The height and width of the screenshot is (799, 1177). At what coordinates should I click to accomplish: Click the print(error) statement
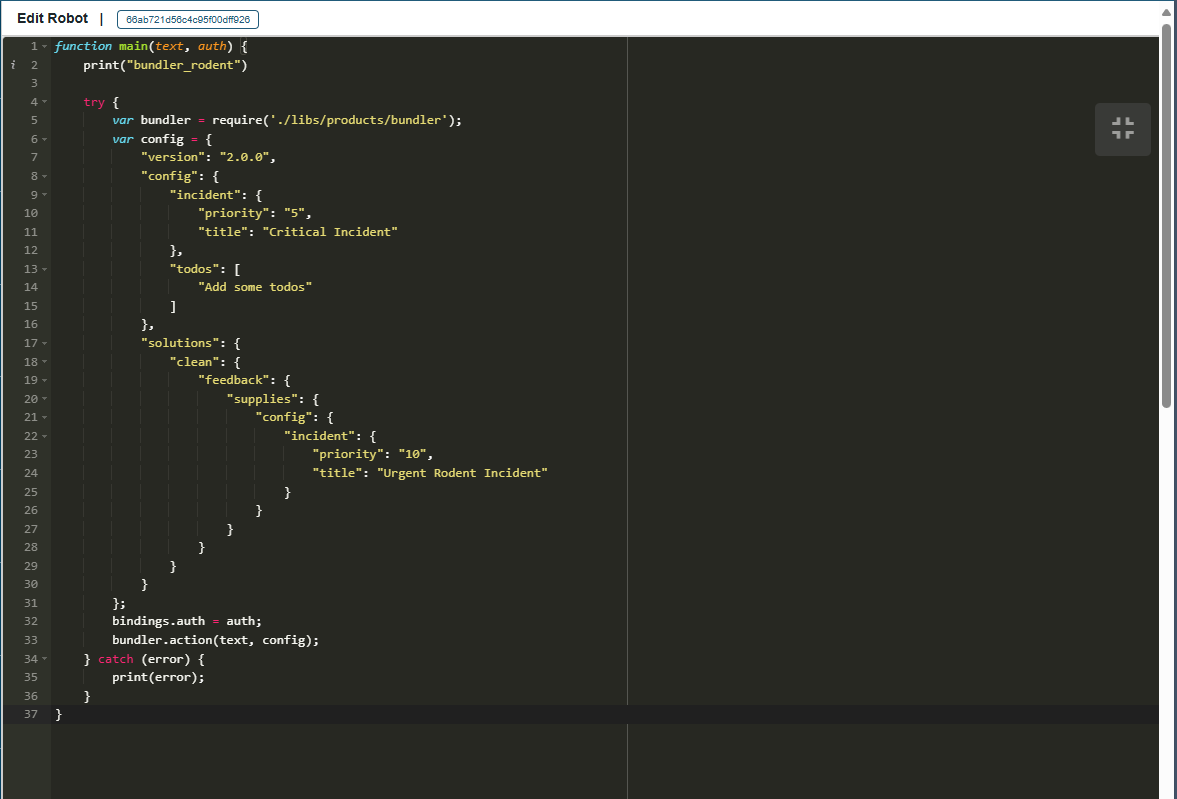tap(158, 677)
